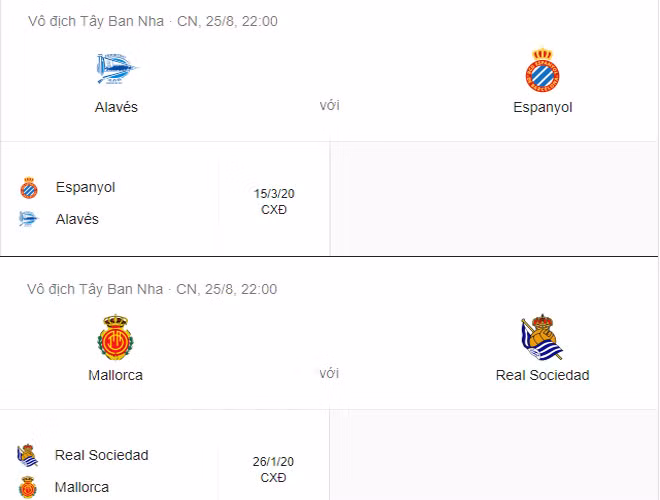Open the Espanyol team name in match header
660x500 pixels.
(x=542, y=107)
